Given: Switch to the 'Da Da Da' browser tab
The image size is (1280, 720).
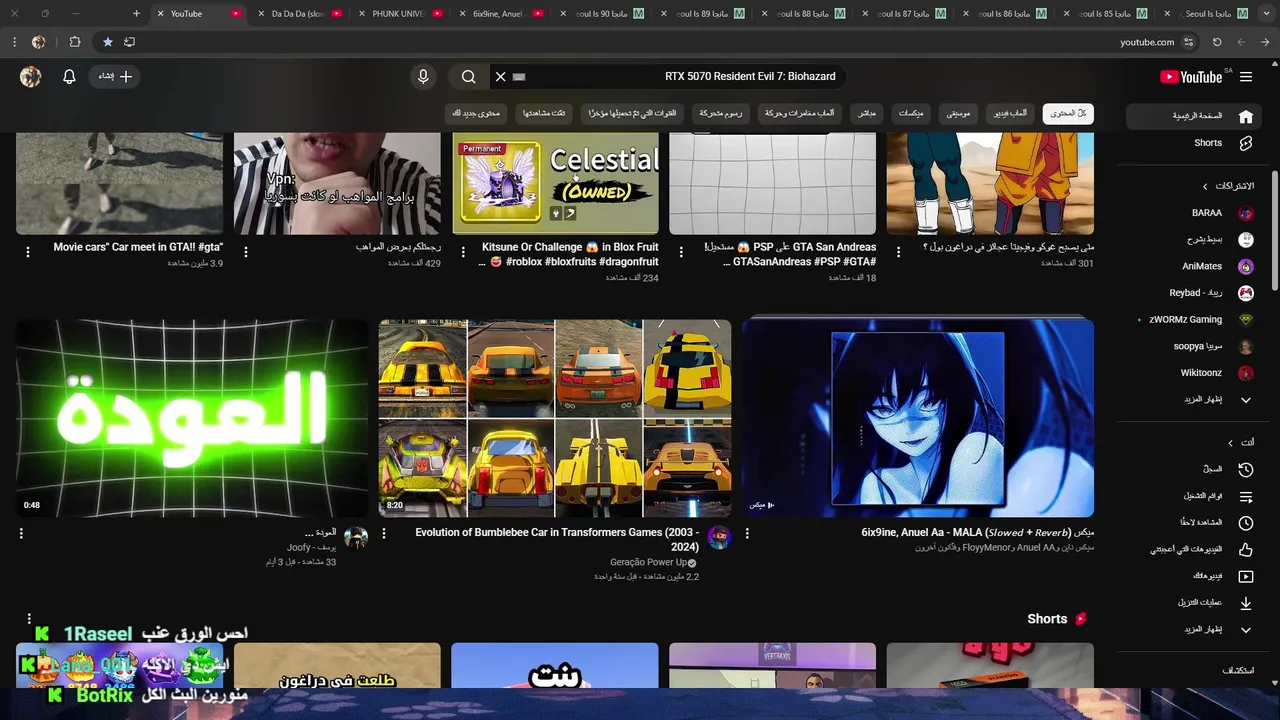Looking at the screenshot, I should tap(298, 14).
